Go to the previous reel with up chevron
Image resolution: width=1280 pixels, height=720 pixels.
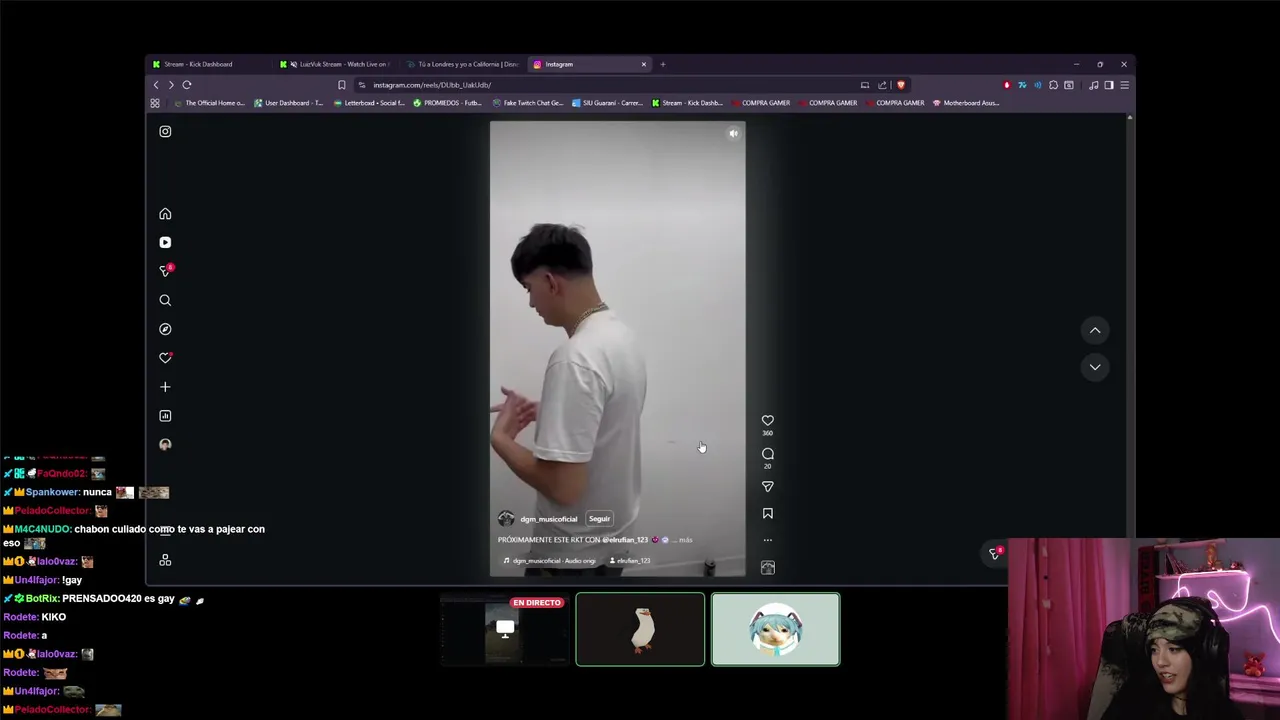pyautogui.click(x=1095, y=330)
